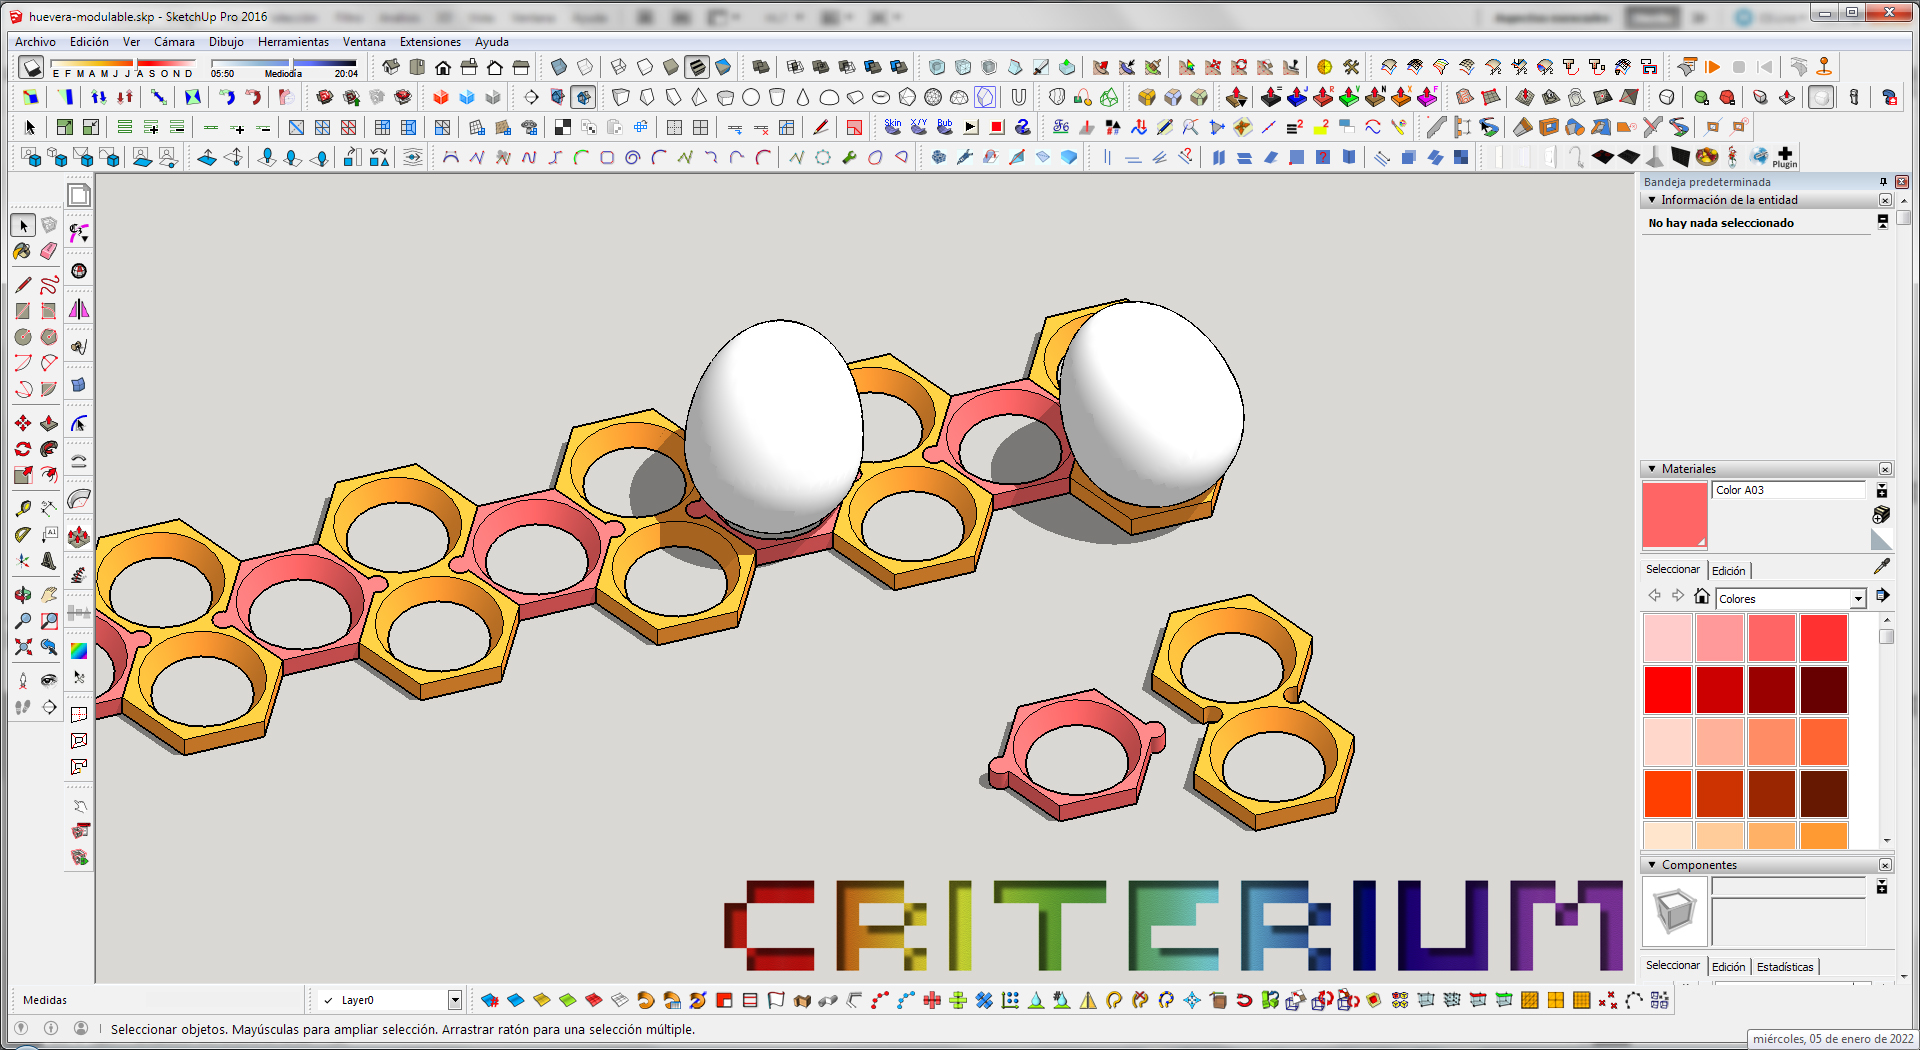Enable Hidden Line face style

point(645,68)
